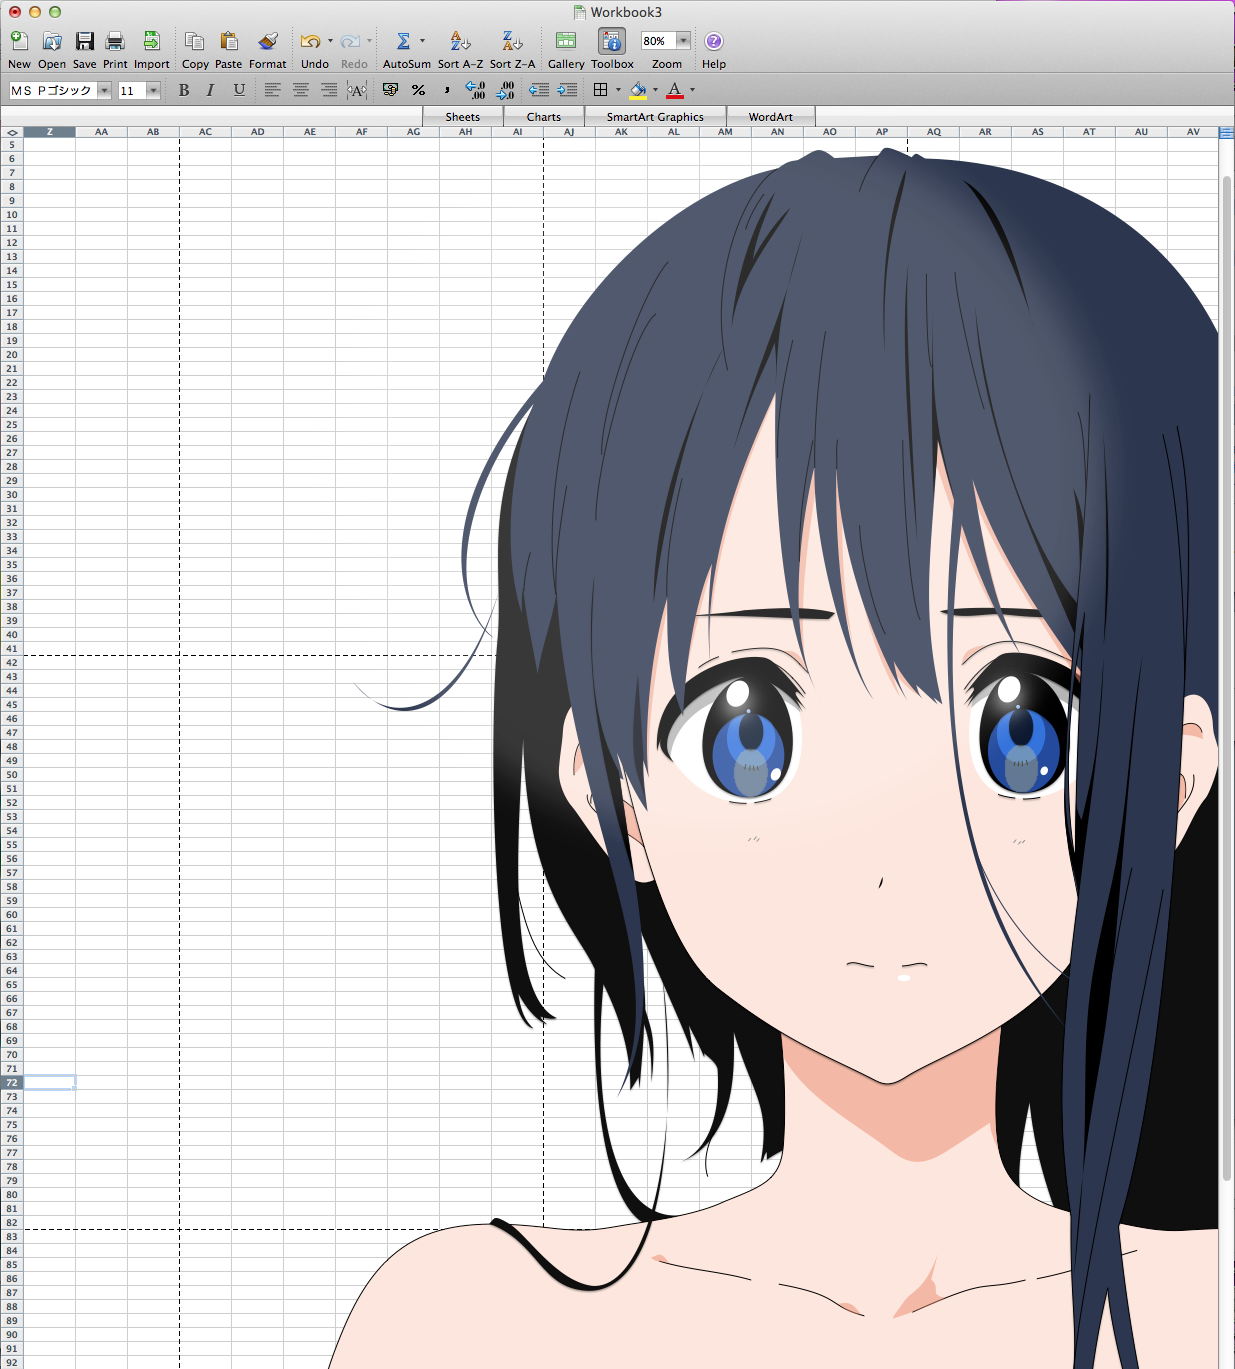Center align cell text
This screenshot has height=1369, width=1235.
pos(300,90)
